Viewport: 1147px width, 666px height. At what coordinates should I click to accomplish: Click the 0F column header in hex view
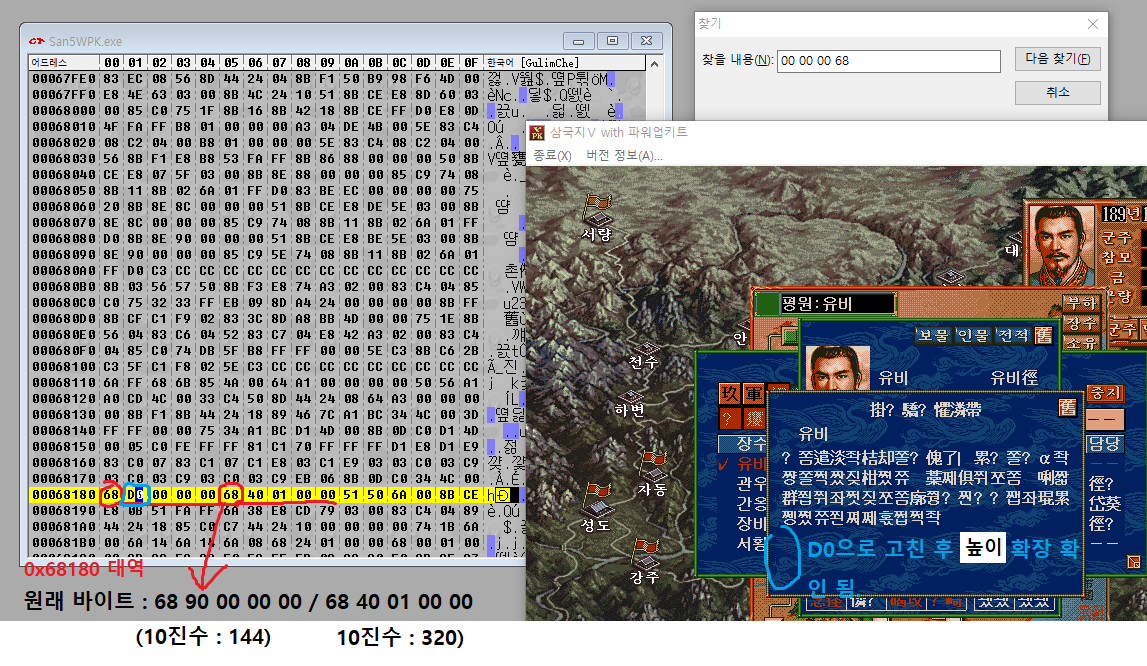pos(471,63)
